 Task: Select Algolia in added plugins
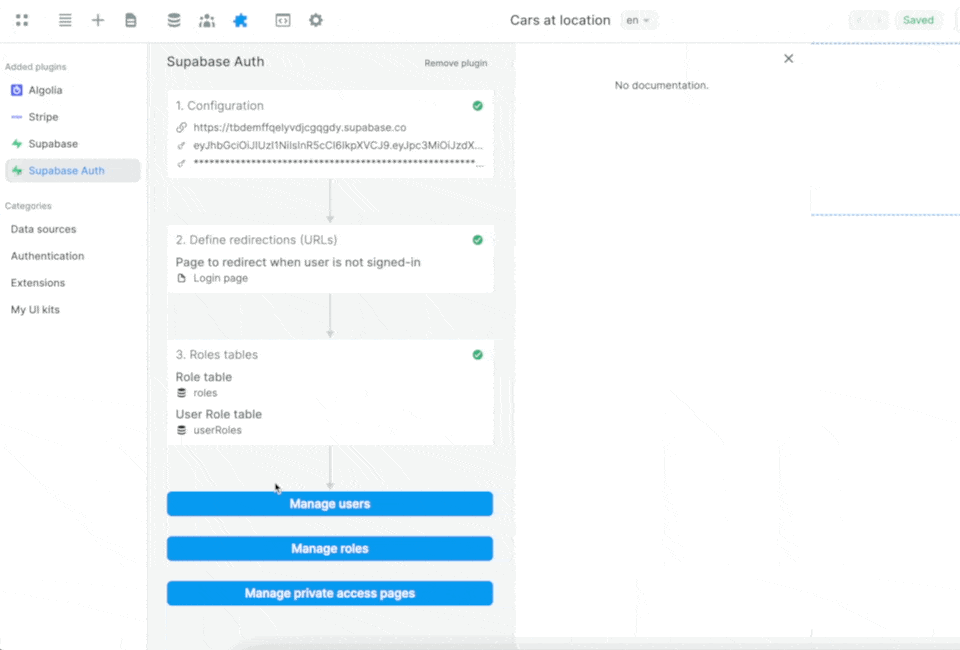pos(73,90)
